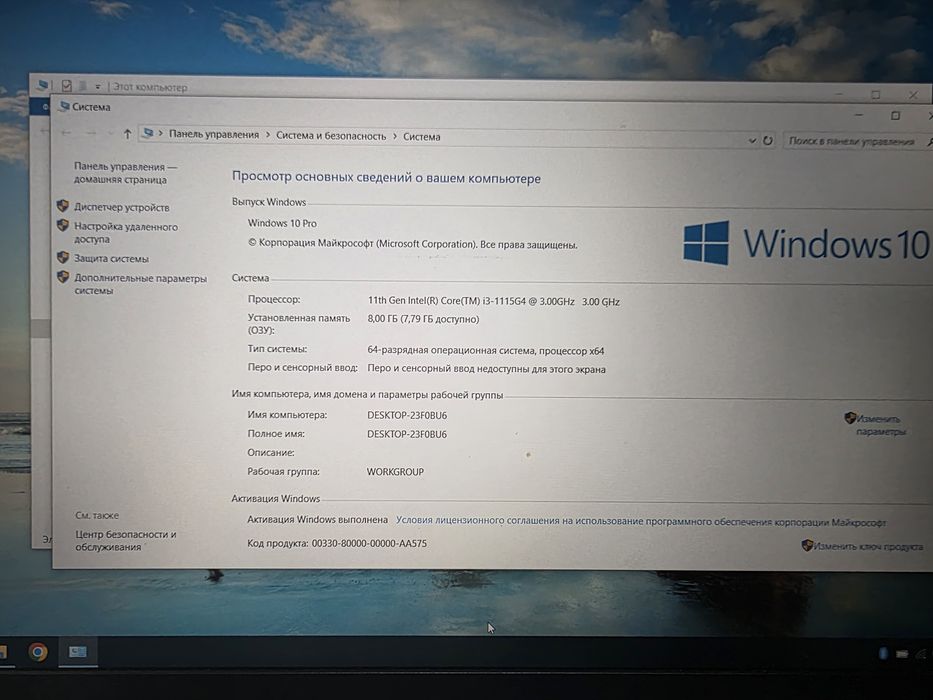
Task: Click Windows 10 Pro edition text
Action: click(x=282, y=223)
